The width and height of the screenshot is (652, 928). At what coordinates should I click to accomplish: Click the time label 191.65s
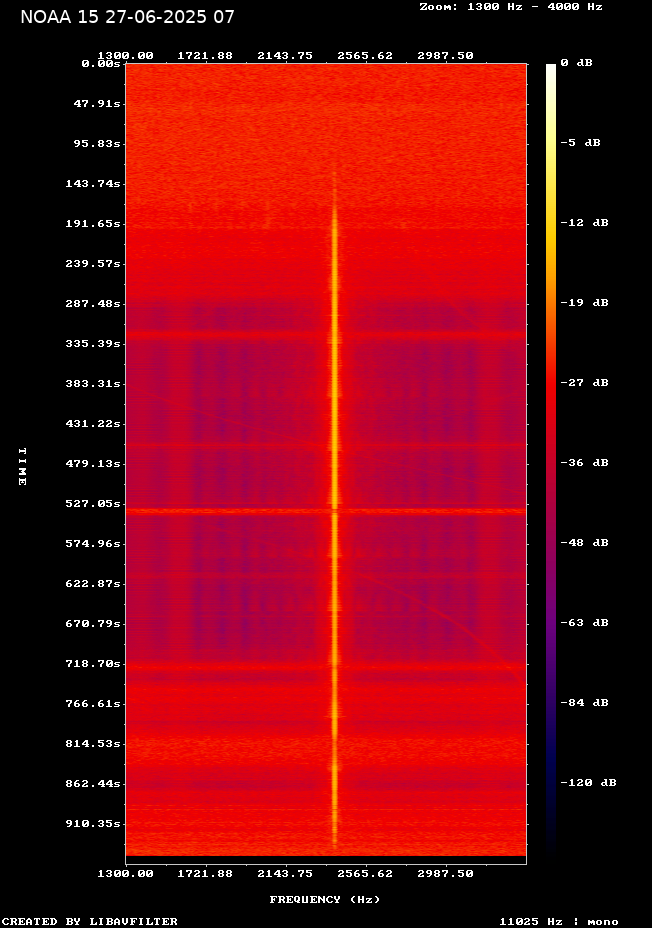93,224
